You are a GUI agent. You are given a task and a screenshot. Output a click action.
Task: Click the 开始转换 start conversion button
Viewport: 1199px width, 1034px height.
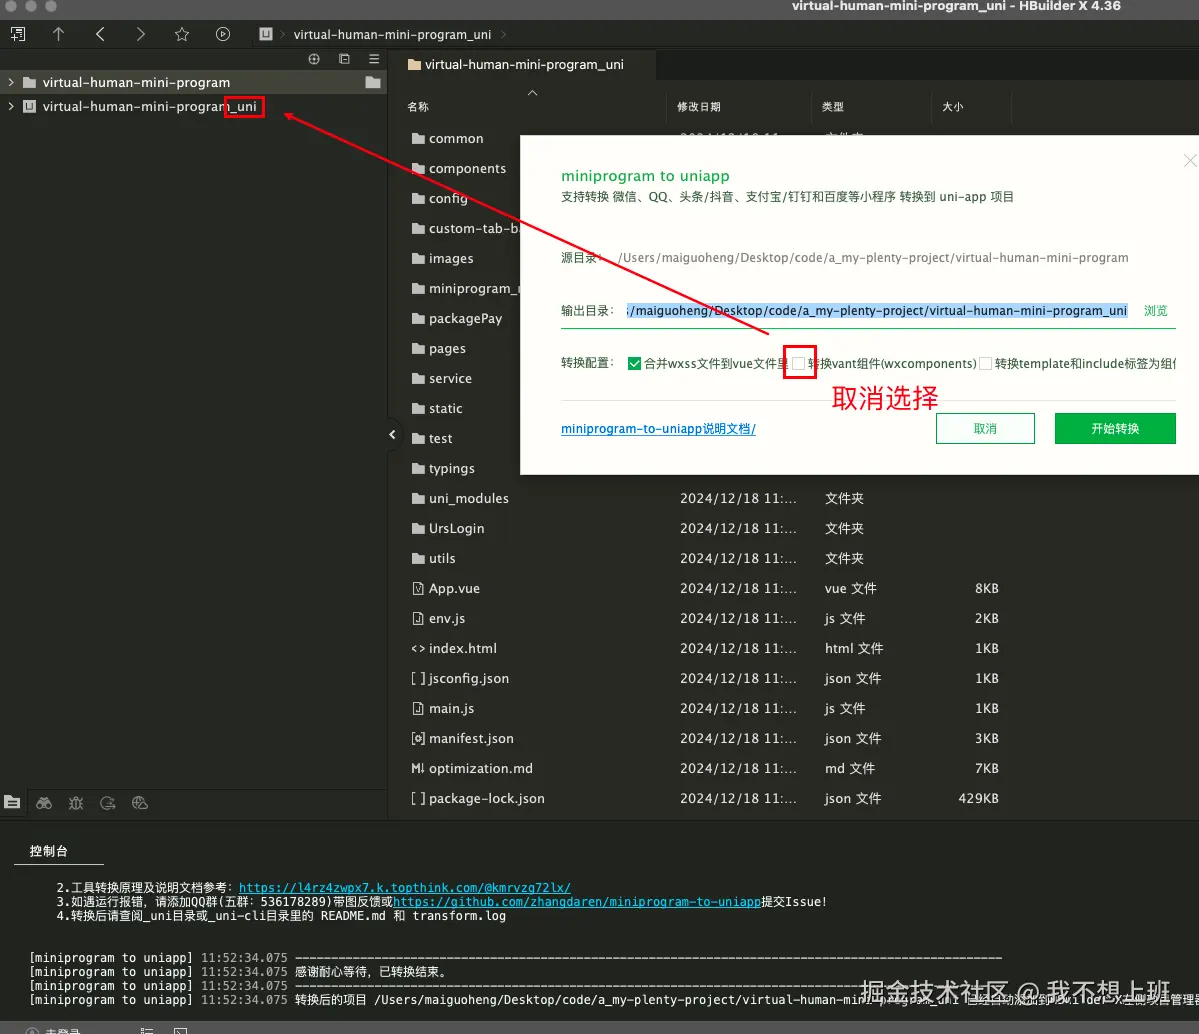(1115, 428)
